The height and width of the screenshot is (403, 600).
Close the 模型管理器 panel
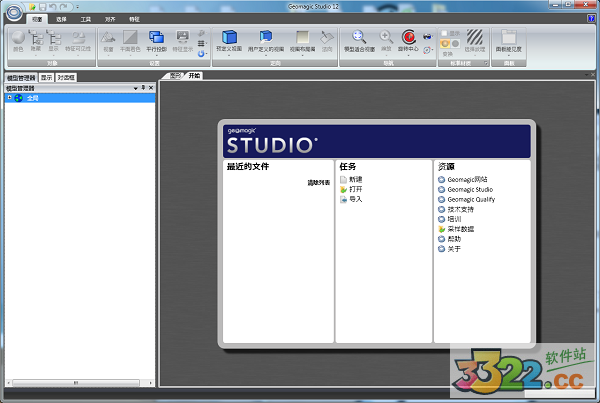pyautogui.click(x=151, y=88)
